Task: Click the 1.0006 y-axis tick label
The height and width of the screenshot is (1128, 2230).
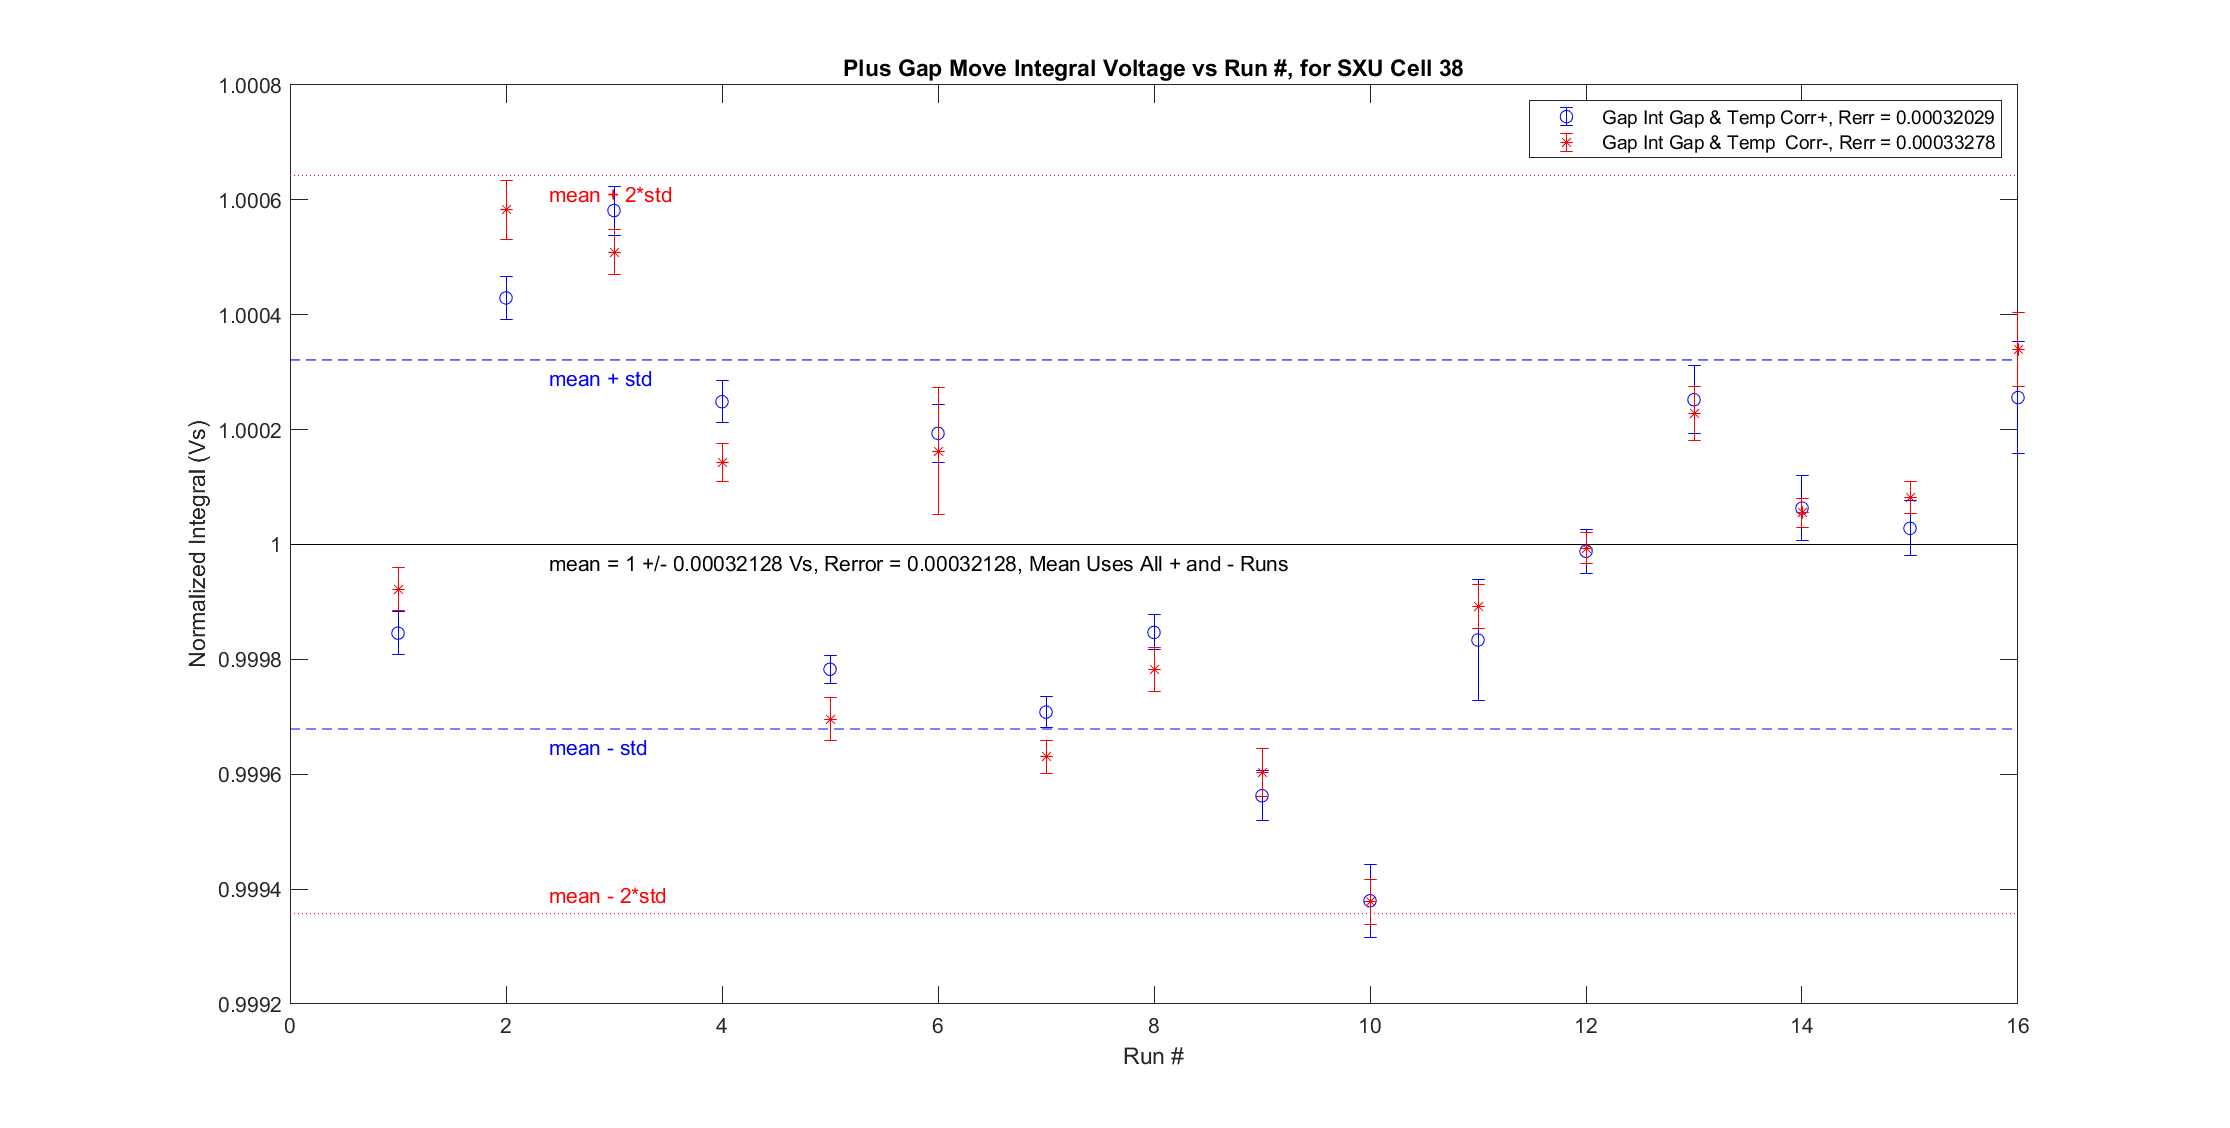Action: (249, 201)
